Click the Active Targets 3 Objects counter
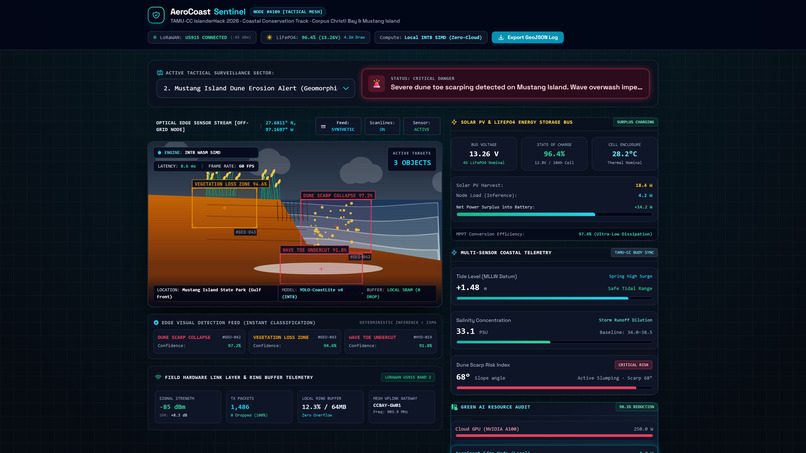 point(412,159)
